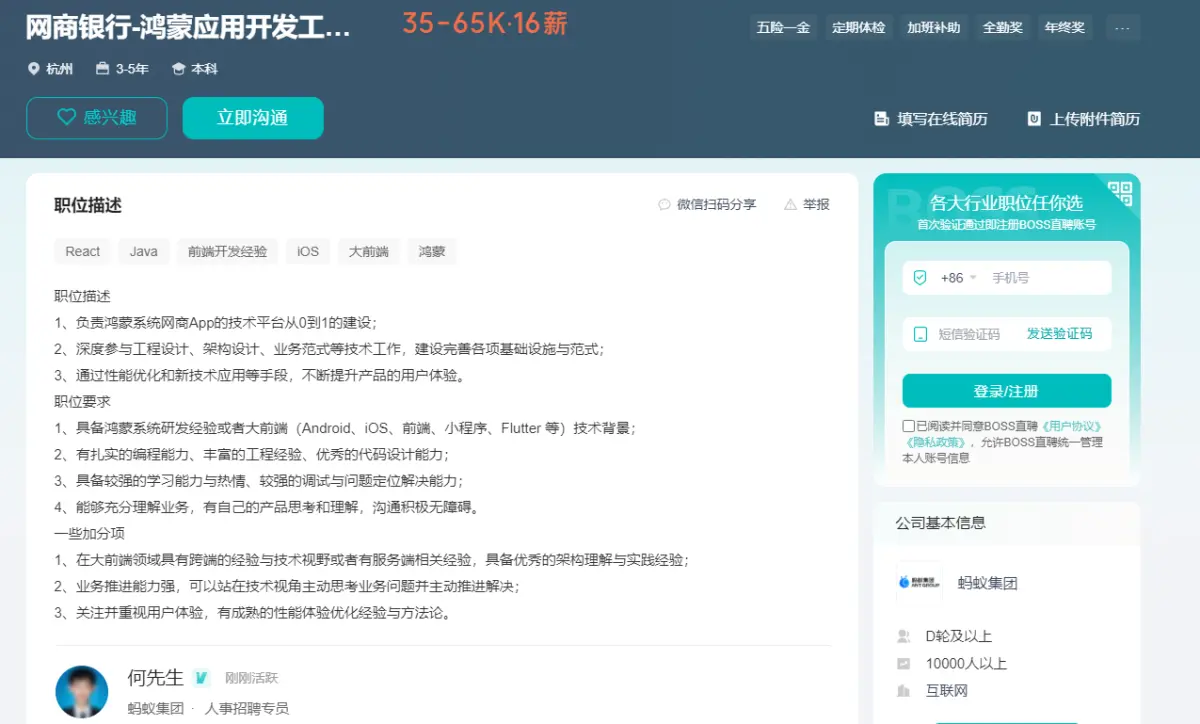Click the 加班补助 benefit tag
This screenshot has height=724, width=1200.
pyautogui.click(x=934, y=27)
